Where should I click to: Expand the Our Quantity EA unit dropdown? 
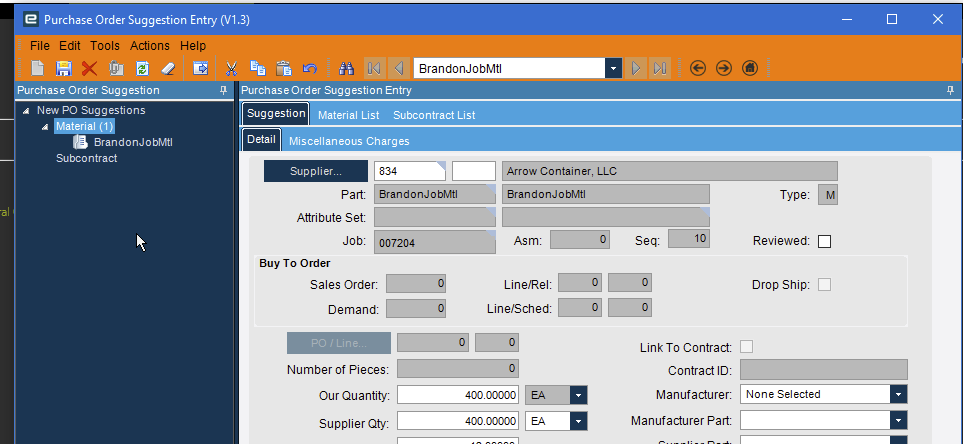click(578, 395)
